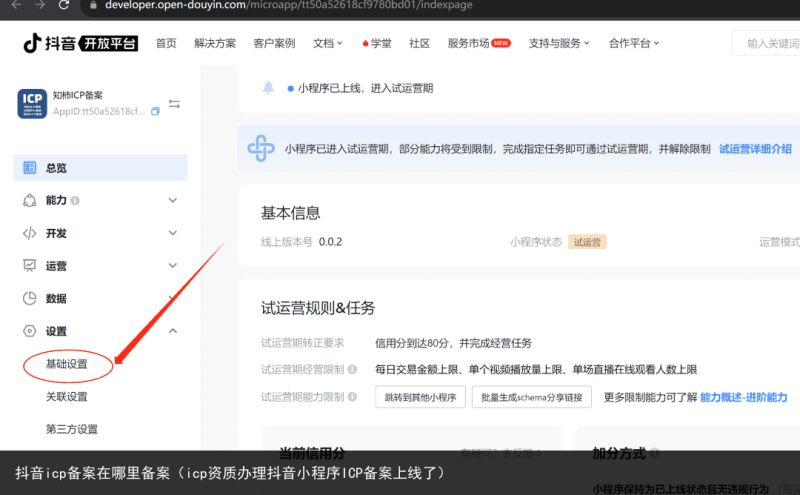Image resolution: width=800 pixels, height=495 pixels.
Task: Click the 运营 chart board icon
Action: [x=30, y=265]
